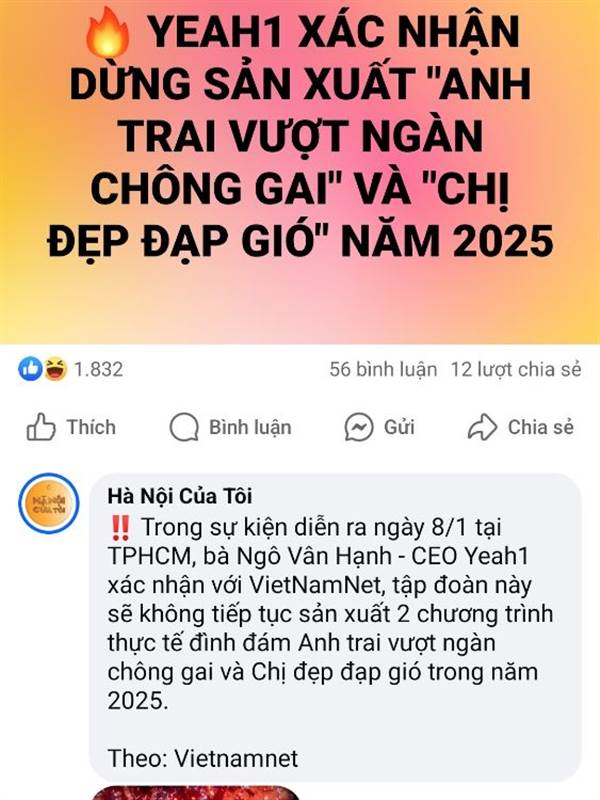This screenshot has height=800, width=600.
Task: Tap the red double exclamation emoji
Action: click(x=120, y=528)
